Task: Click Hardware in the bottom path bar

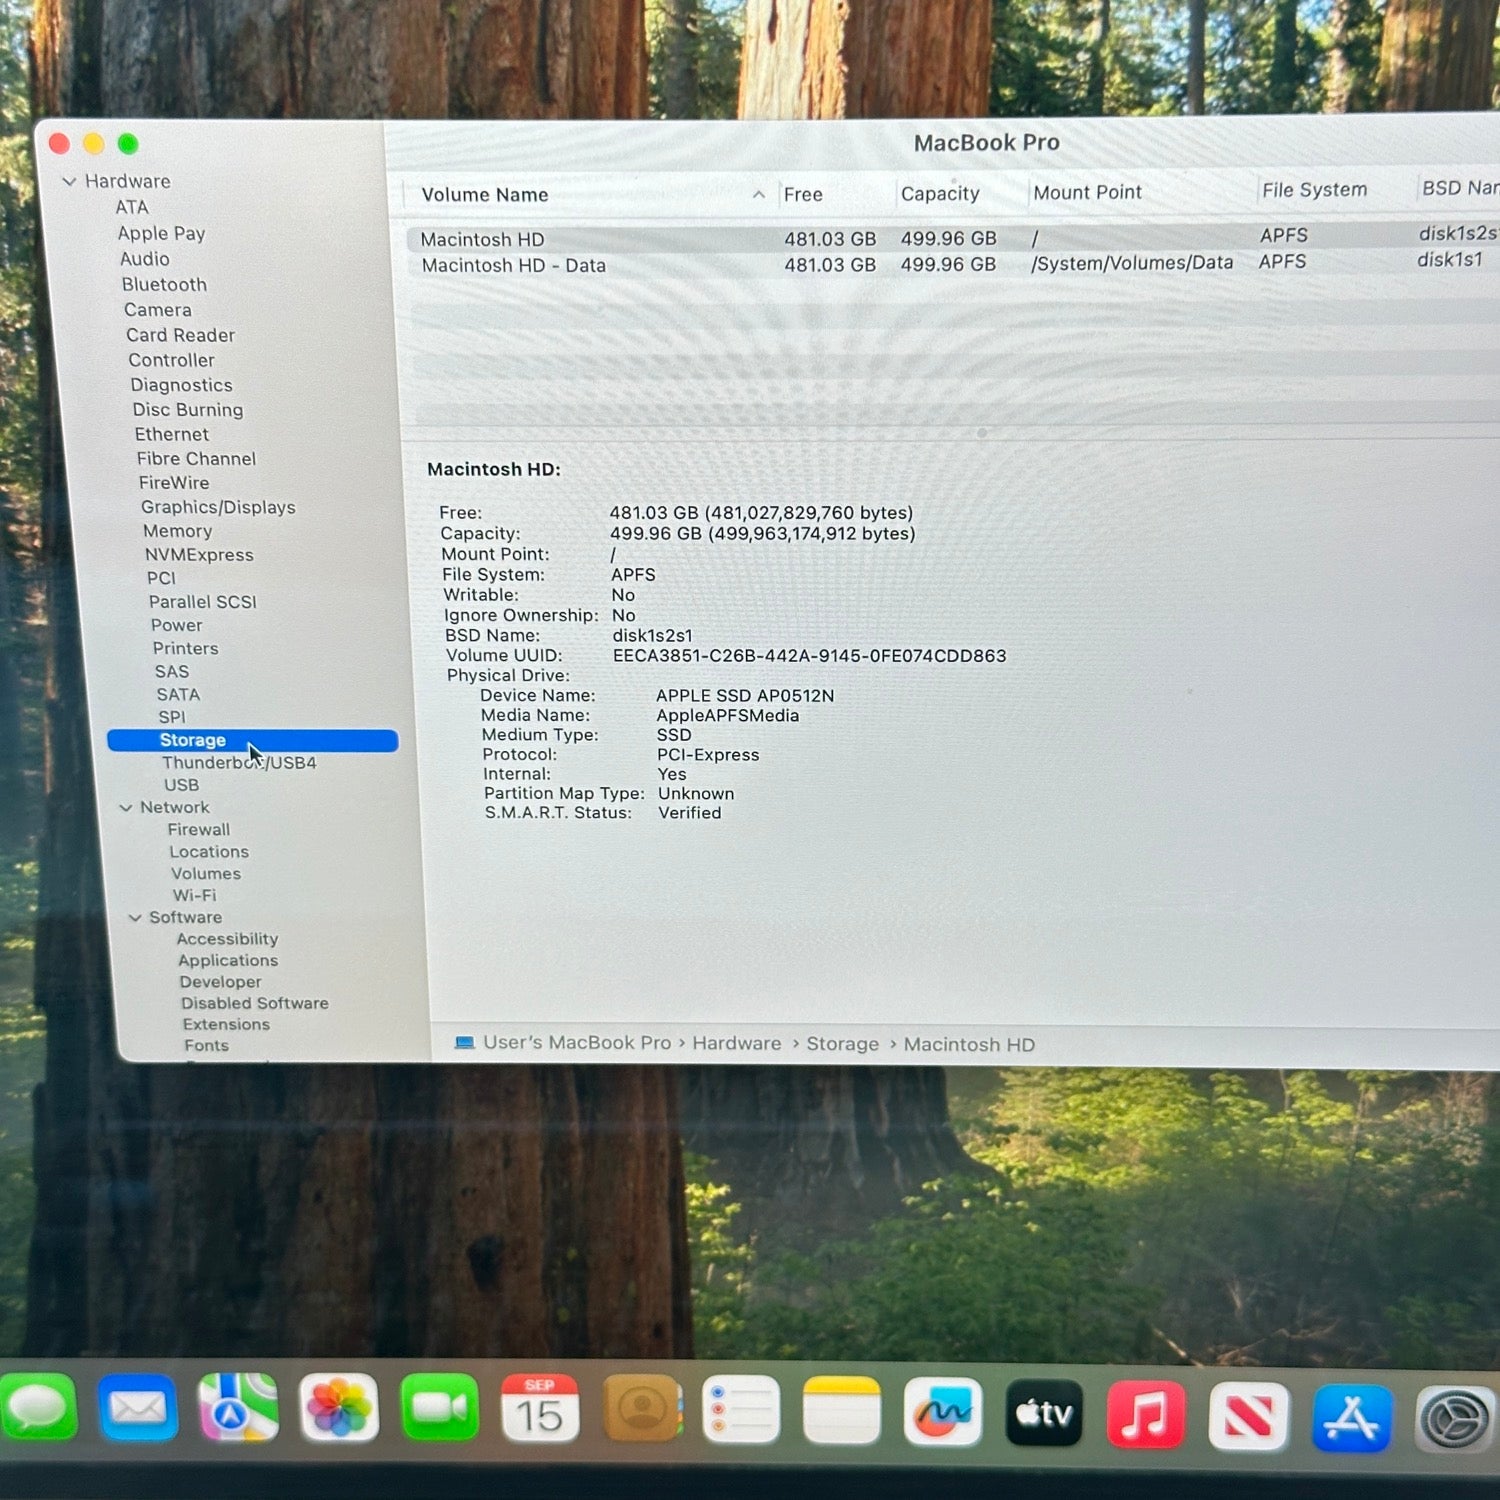Action: pyautogui.click(x=736, y=1043)
